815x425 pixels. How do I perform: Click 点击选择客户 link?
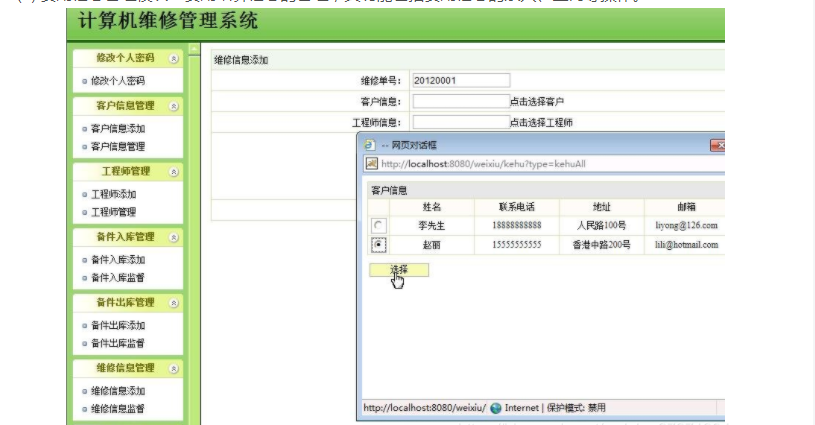coord(537,102)
